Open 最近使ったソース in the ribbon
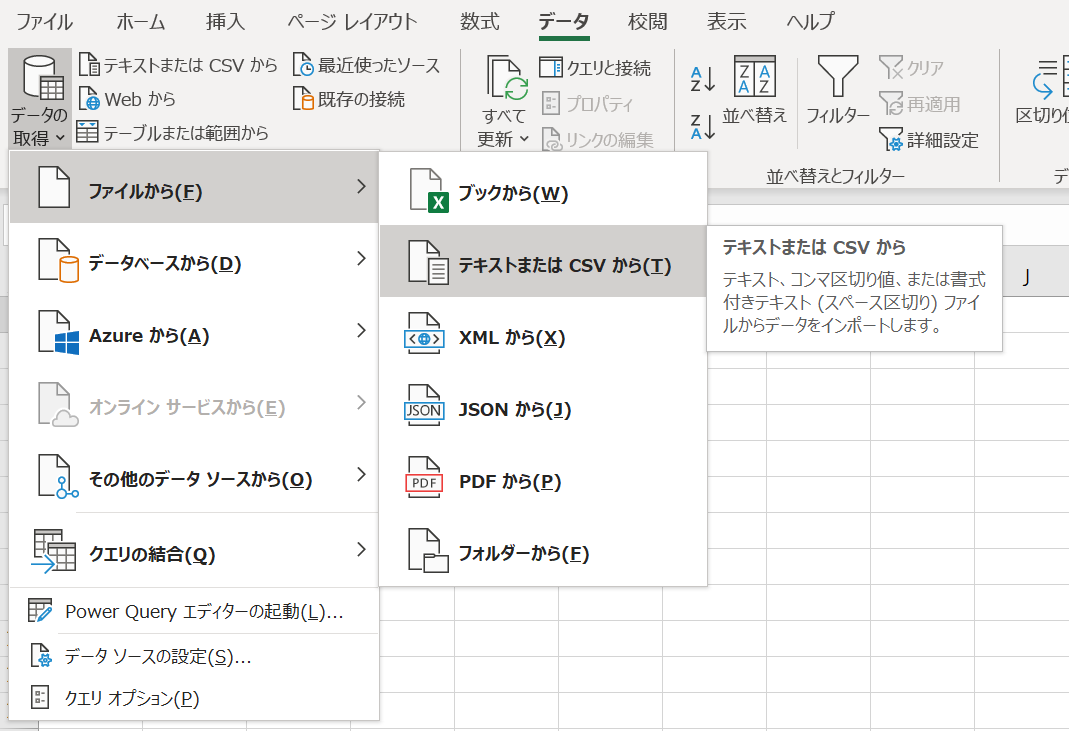 click(367, 65)
